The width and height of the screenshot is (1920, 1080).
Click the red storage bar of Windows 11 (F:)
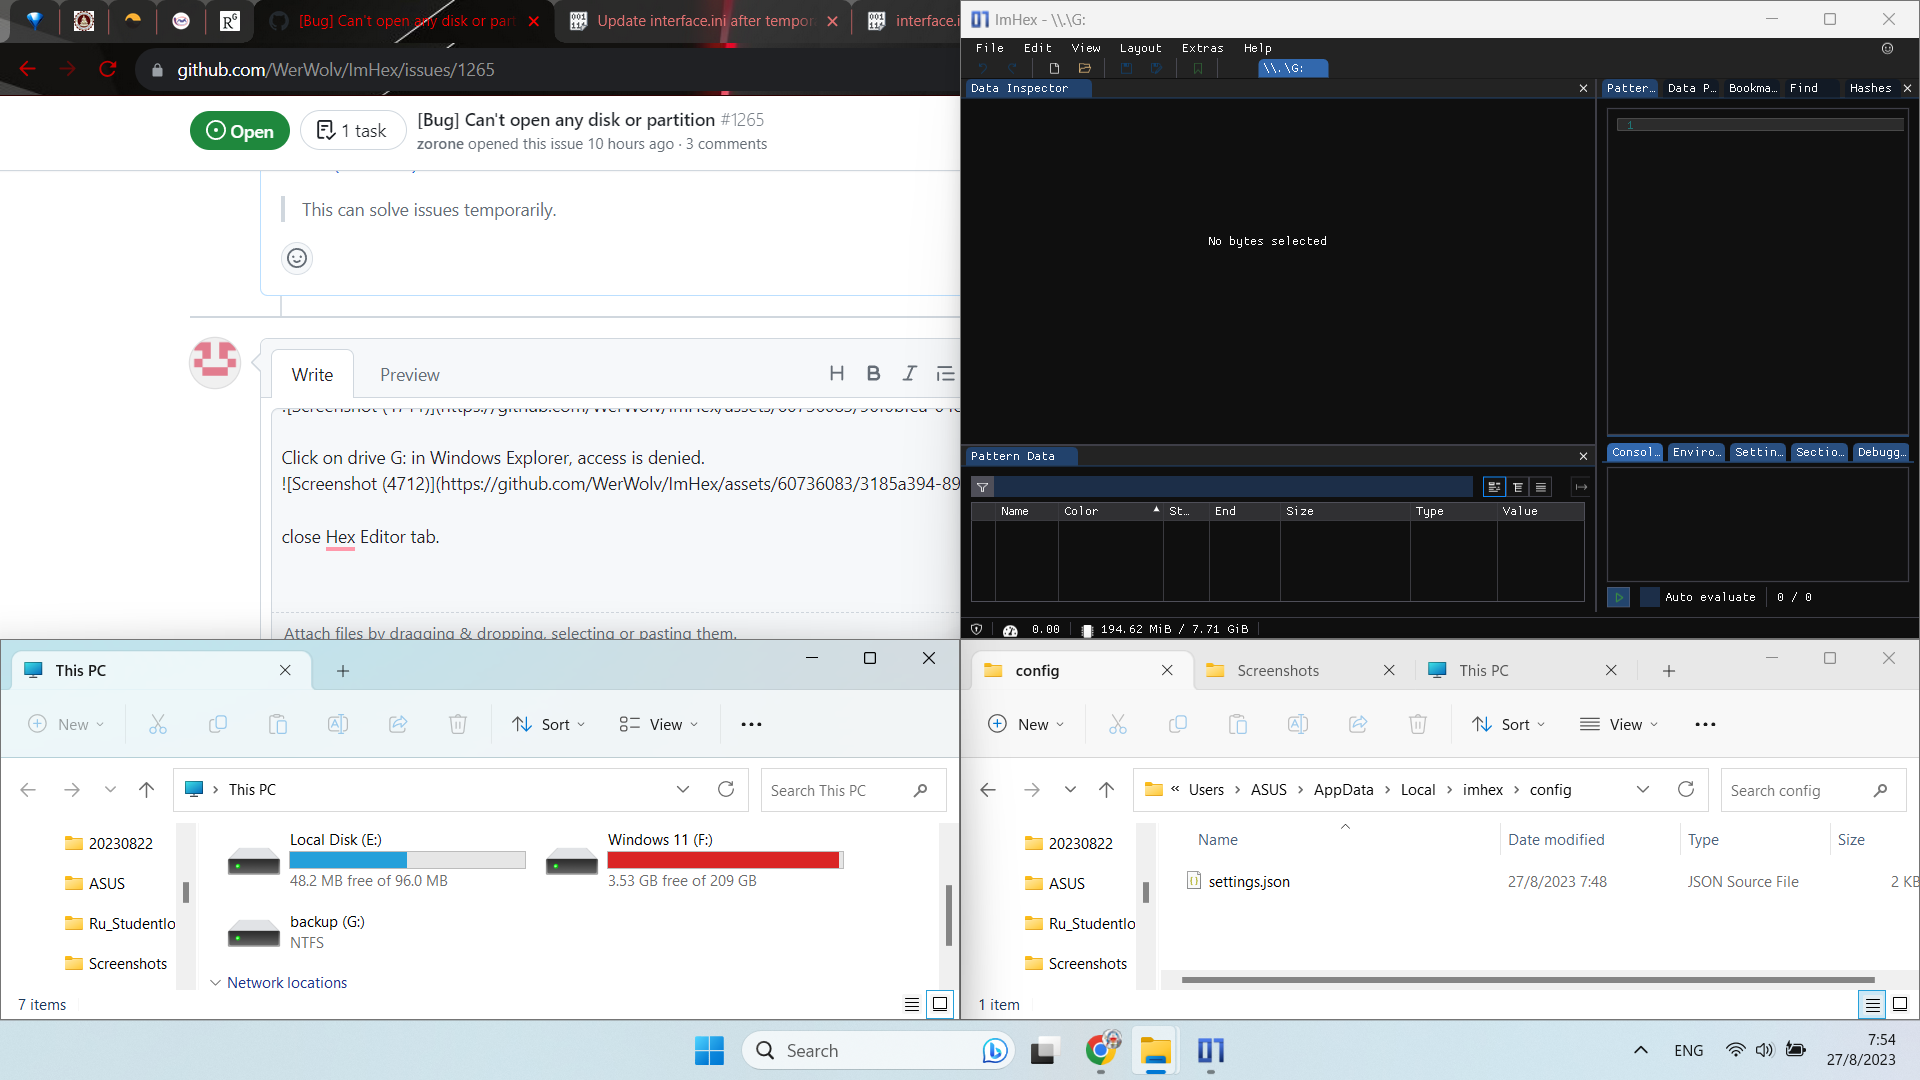point(724,859)
